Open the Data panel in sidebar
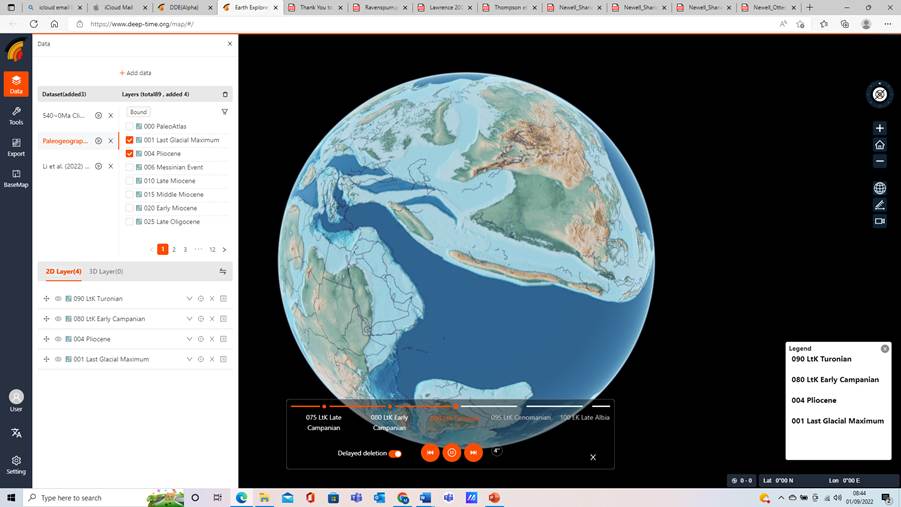This screenshot has width=901, height=507. (x=16, y=84)
